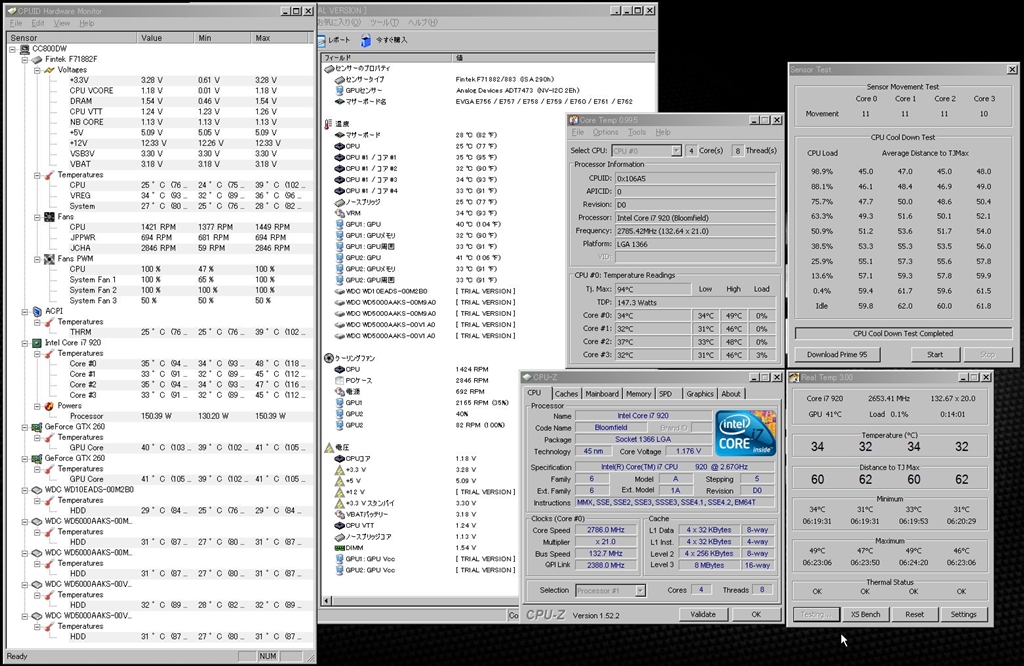The image size is (1024, 666).
Task: Click the Intel Core i7 logo in CPU-Z
Action: pyautogui.click(x=745, y=433)
